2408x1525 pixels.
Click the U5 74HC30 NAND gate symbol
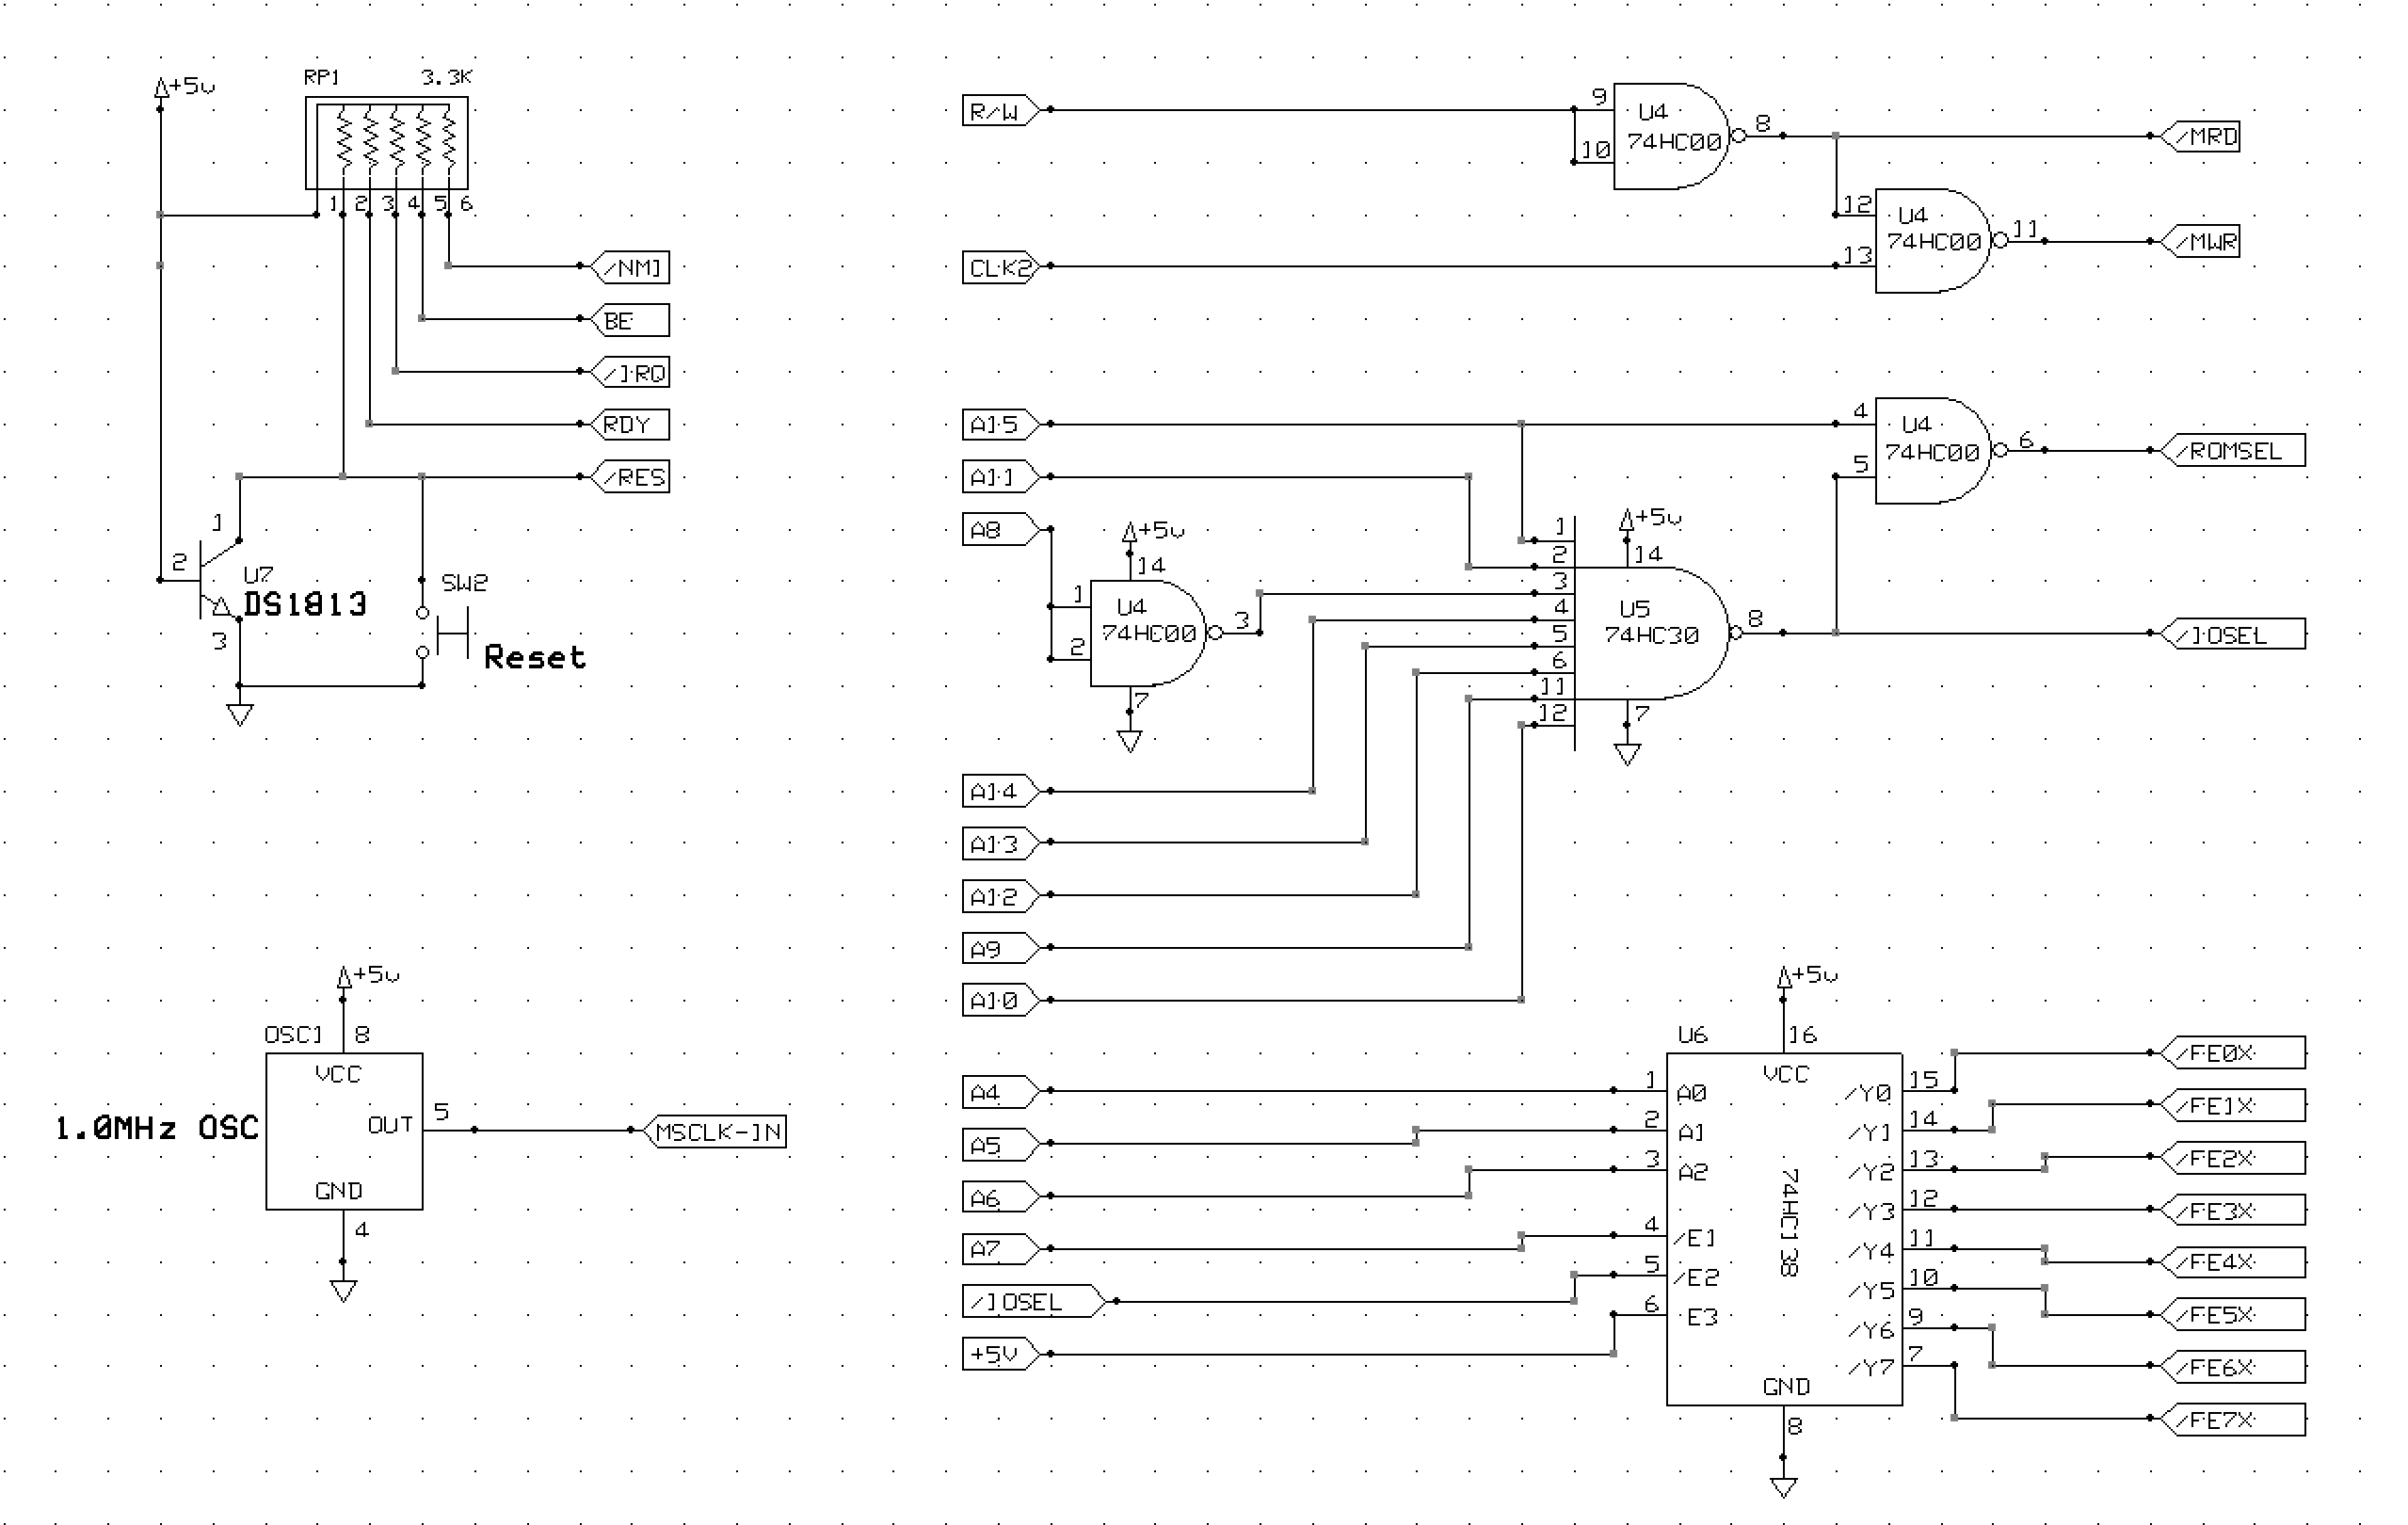click(x=1650, y=632)
